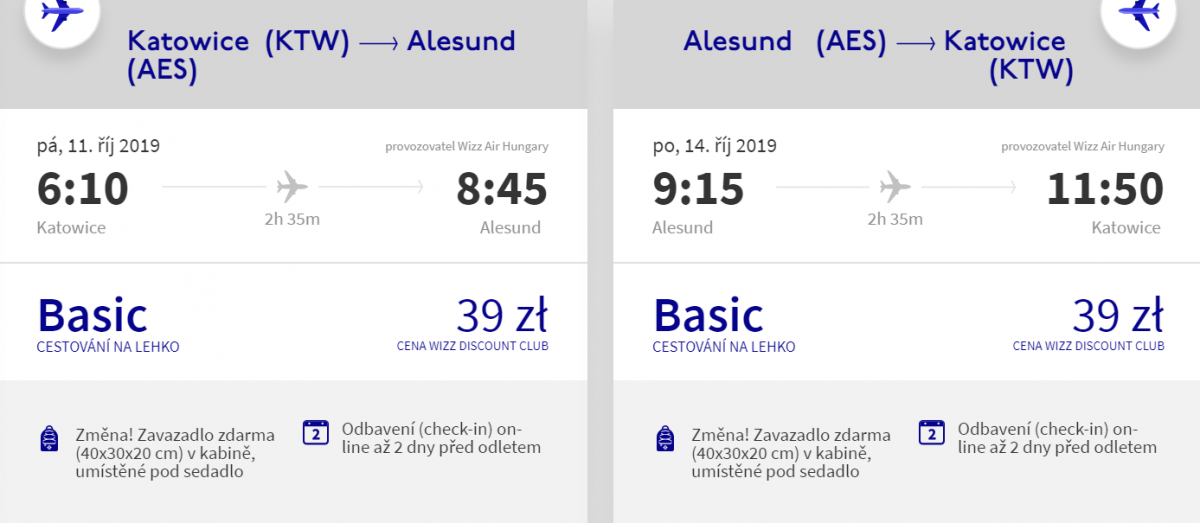Click the backpack baggage icon on the outbound card
The height and width of the screenshot is (523, 1200).
point(49,438)
